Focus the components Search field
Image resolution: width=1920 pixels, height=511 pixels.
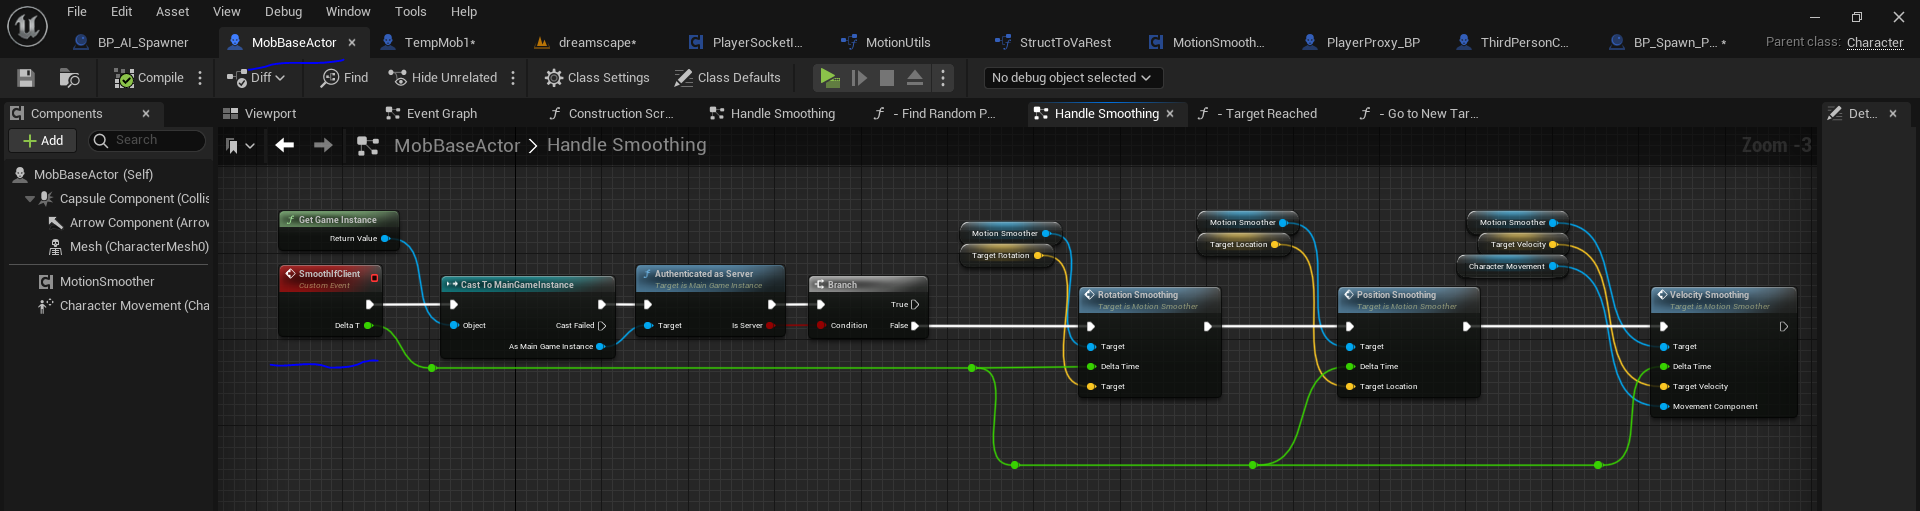coord(148,141)
